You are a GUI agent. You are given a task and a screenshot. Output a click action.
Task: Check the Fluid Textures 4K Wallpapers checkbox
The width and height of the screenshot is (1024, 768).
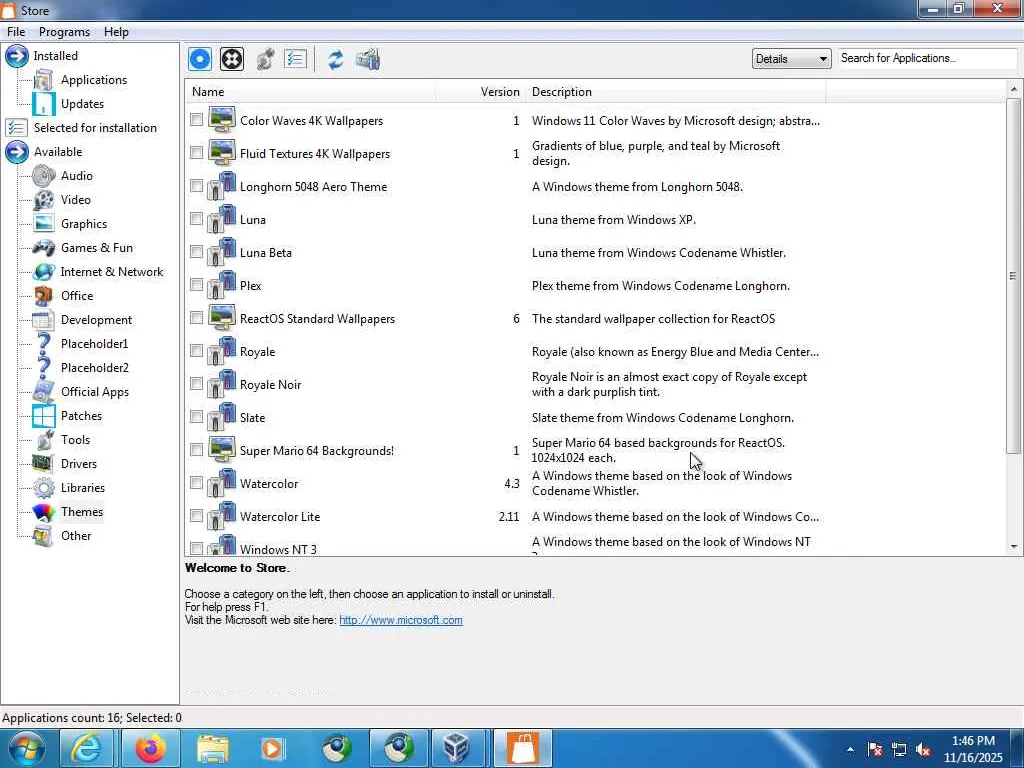(x=197, y=152)
